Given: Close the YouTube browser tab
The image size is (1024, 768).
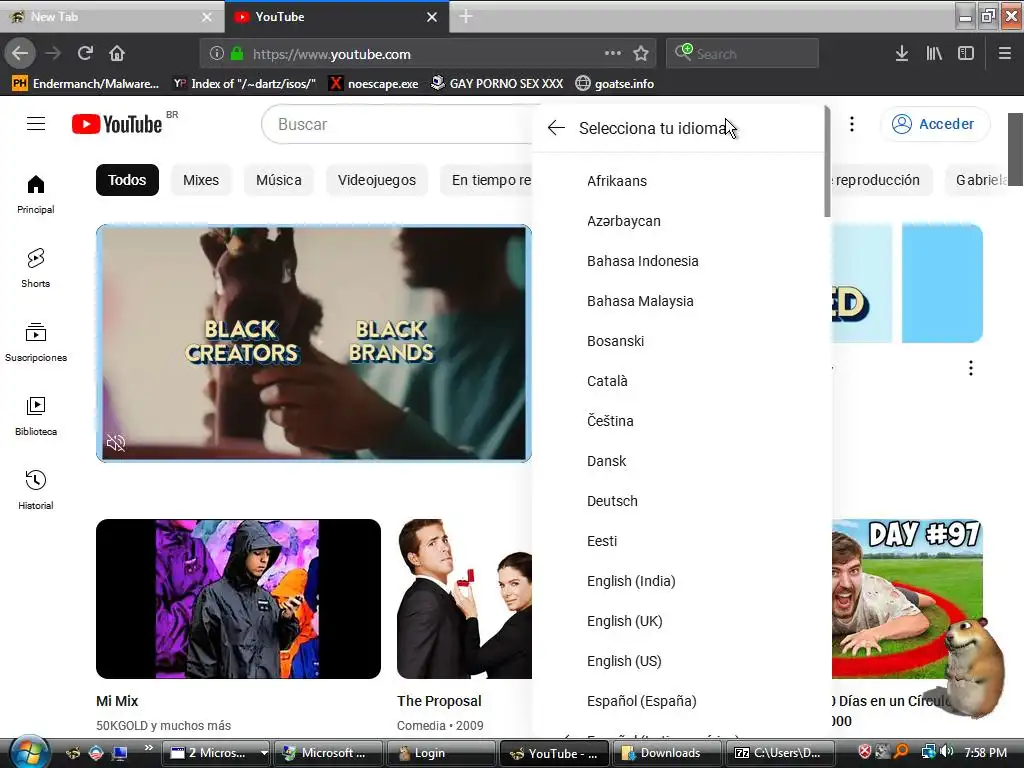Looking at the screenshot, I should click(x=432, y=17).
